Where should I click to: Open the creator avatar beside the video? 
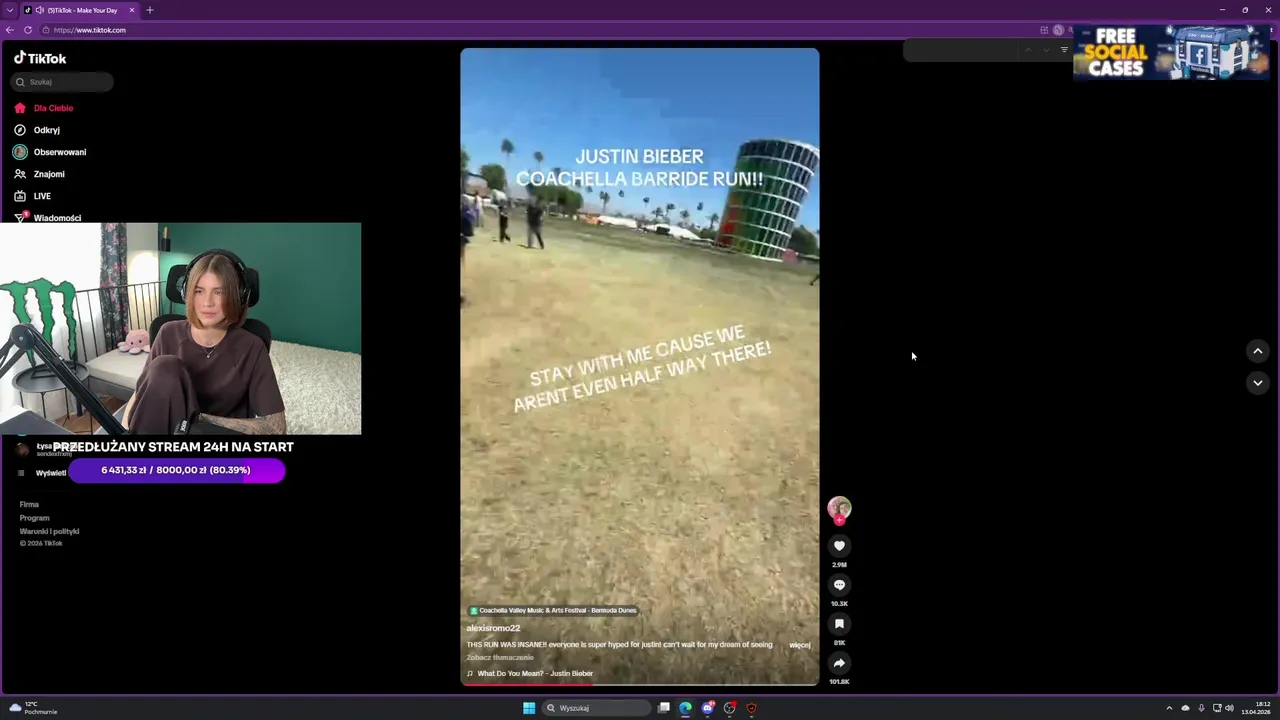tap(839, 508)
